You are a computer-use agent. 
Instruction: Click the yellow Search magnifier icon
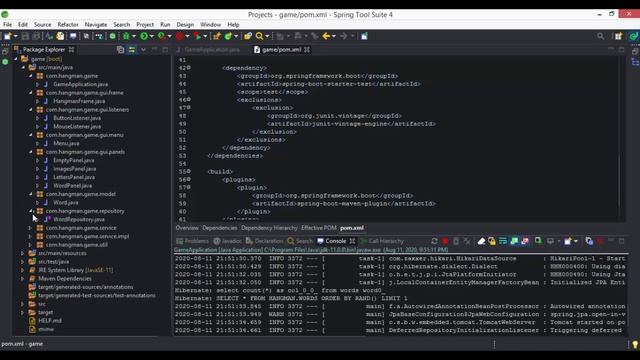pos(259,36)
